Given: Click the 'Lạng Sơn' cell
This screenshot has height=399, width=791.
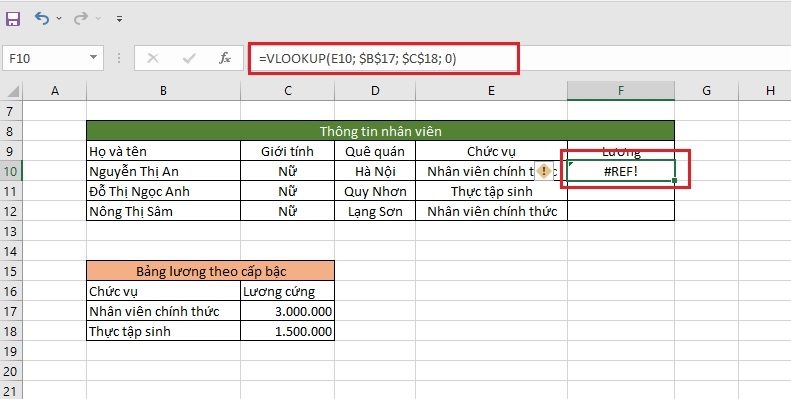Looking at the screenshot, I should 375,211.
